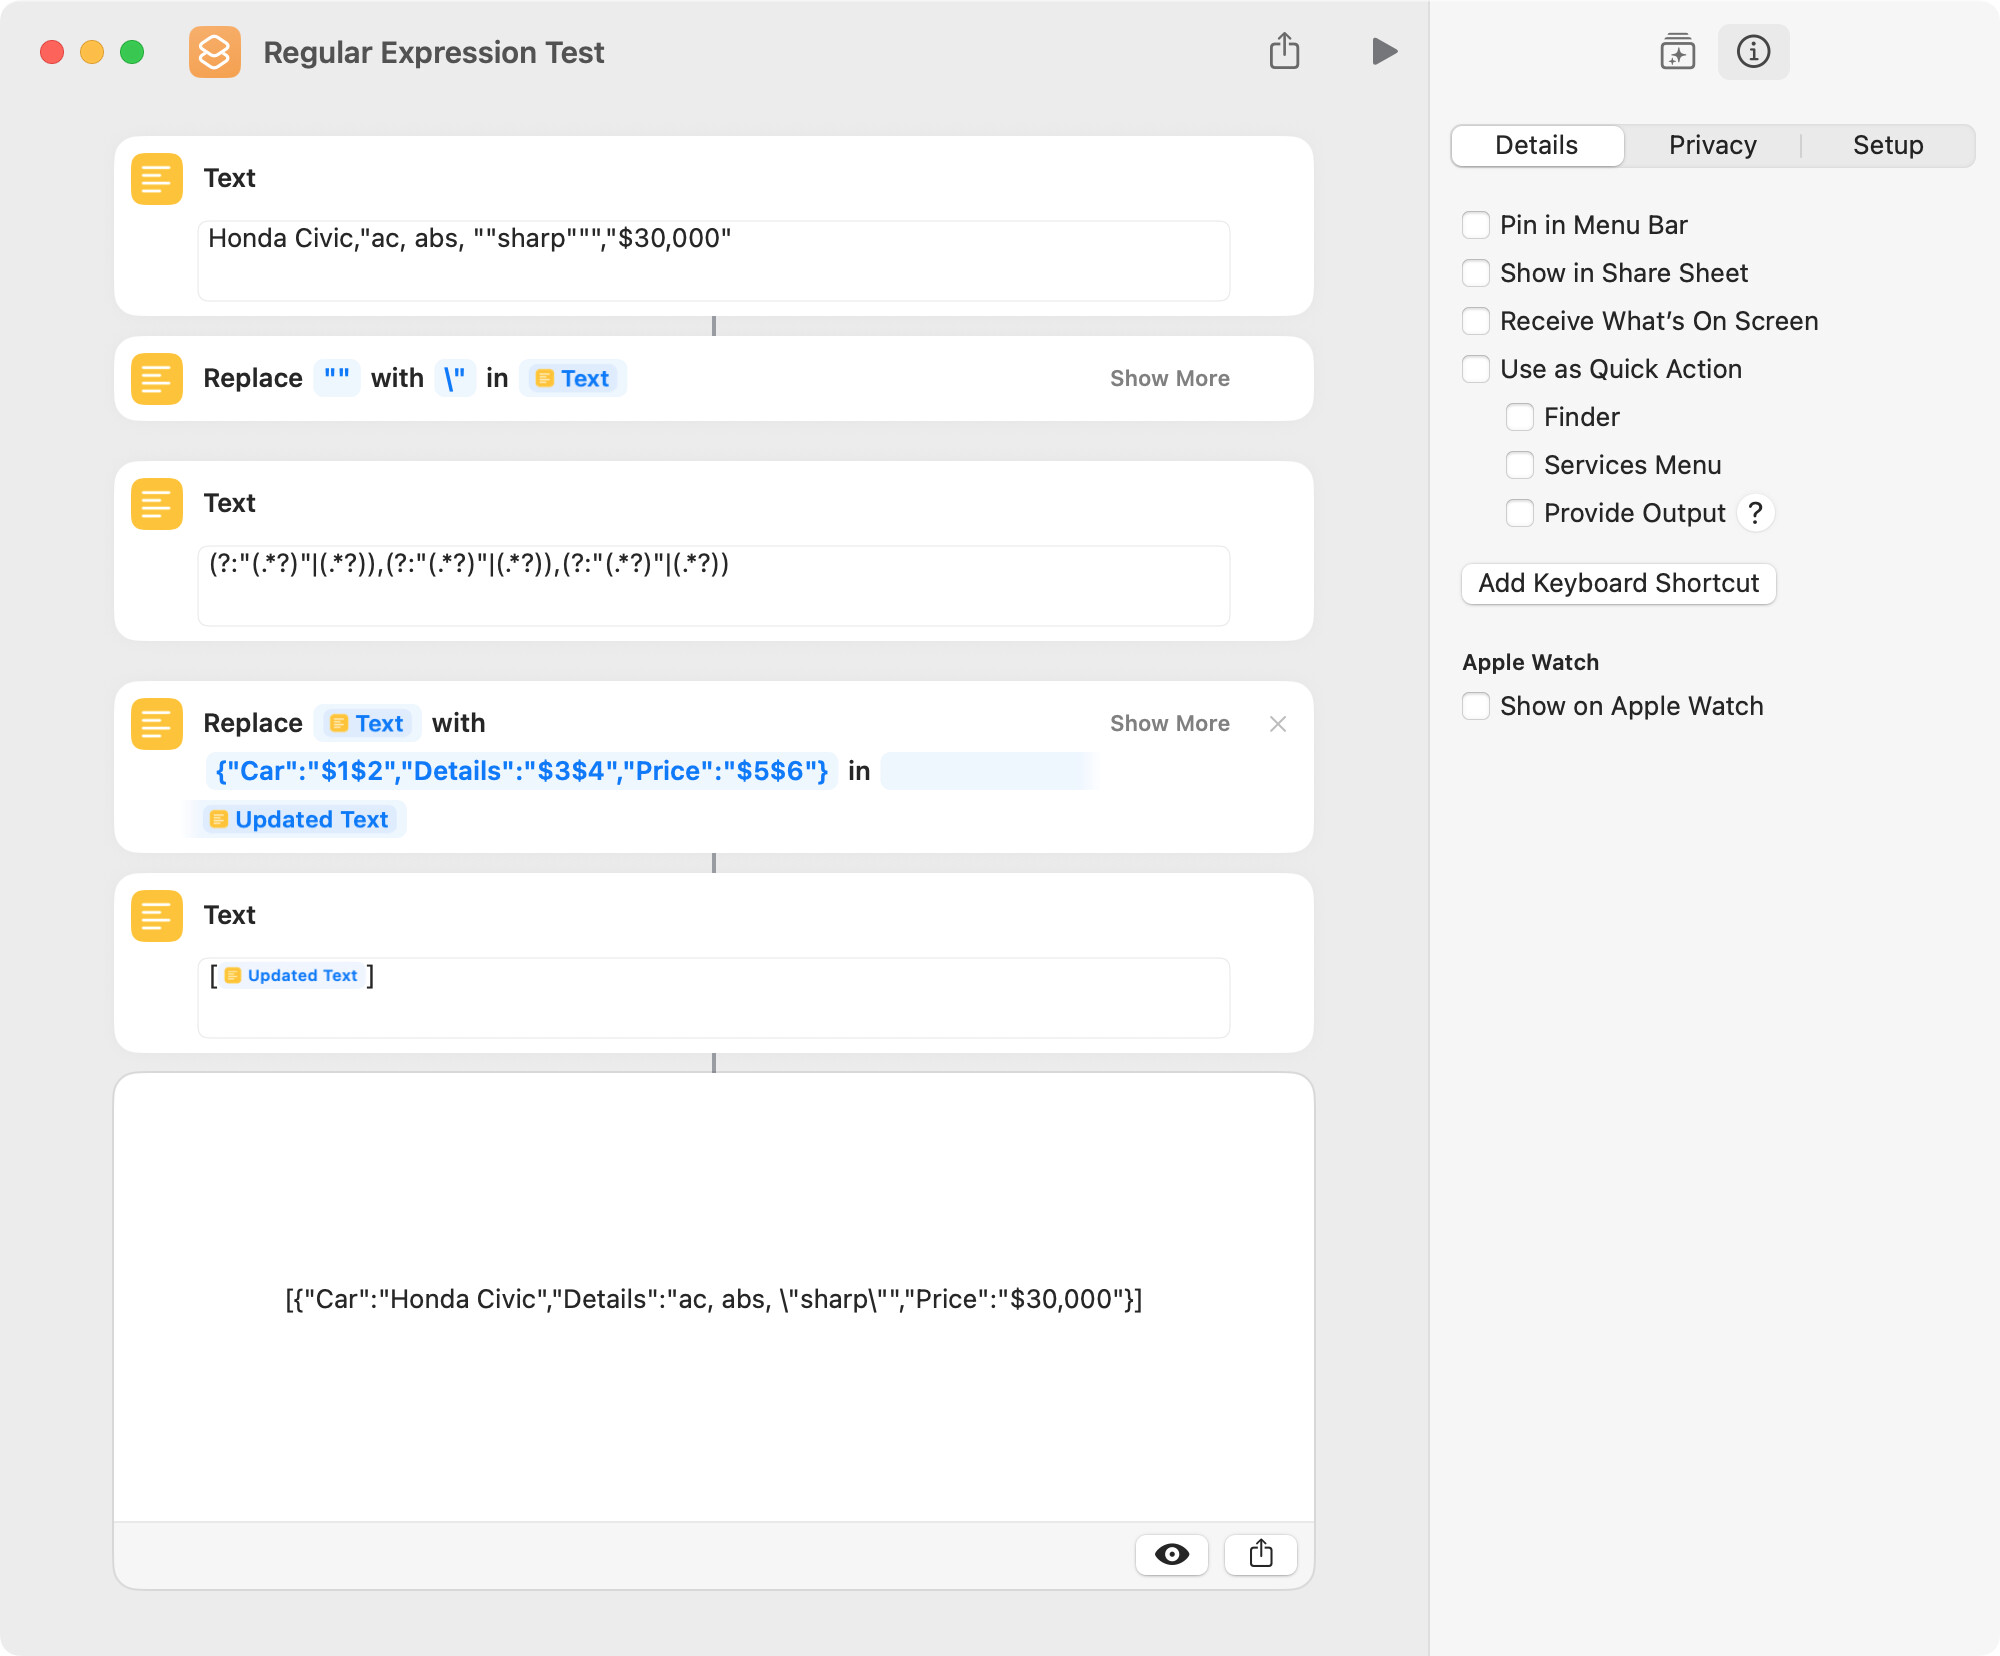Switch to the Setup tab

(1888, 145)
